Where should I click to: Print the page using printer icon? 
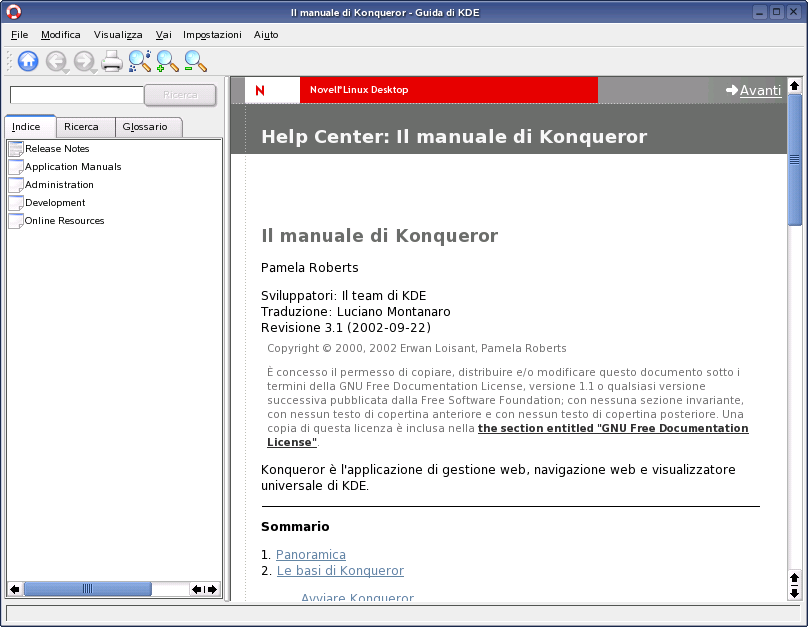(x=112, y=61)
